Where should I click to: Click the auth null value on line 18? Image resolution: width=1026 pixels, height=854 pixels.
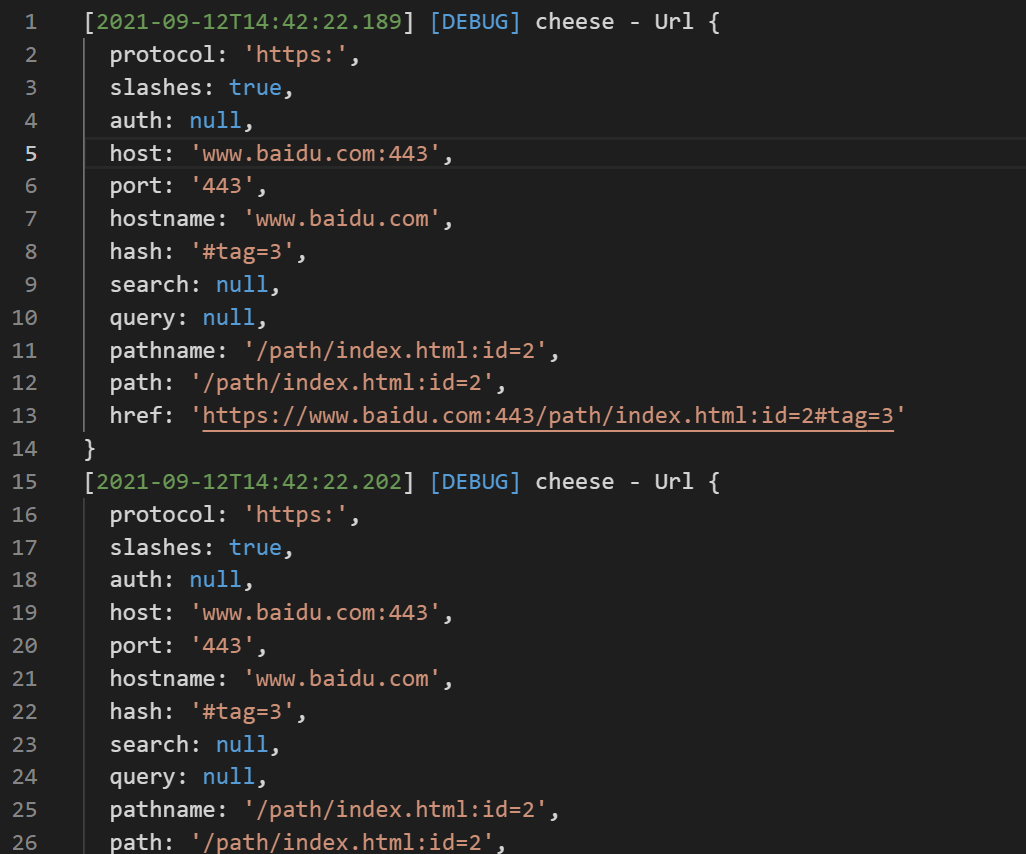coord(215,580)
